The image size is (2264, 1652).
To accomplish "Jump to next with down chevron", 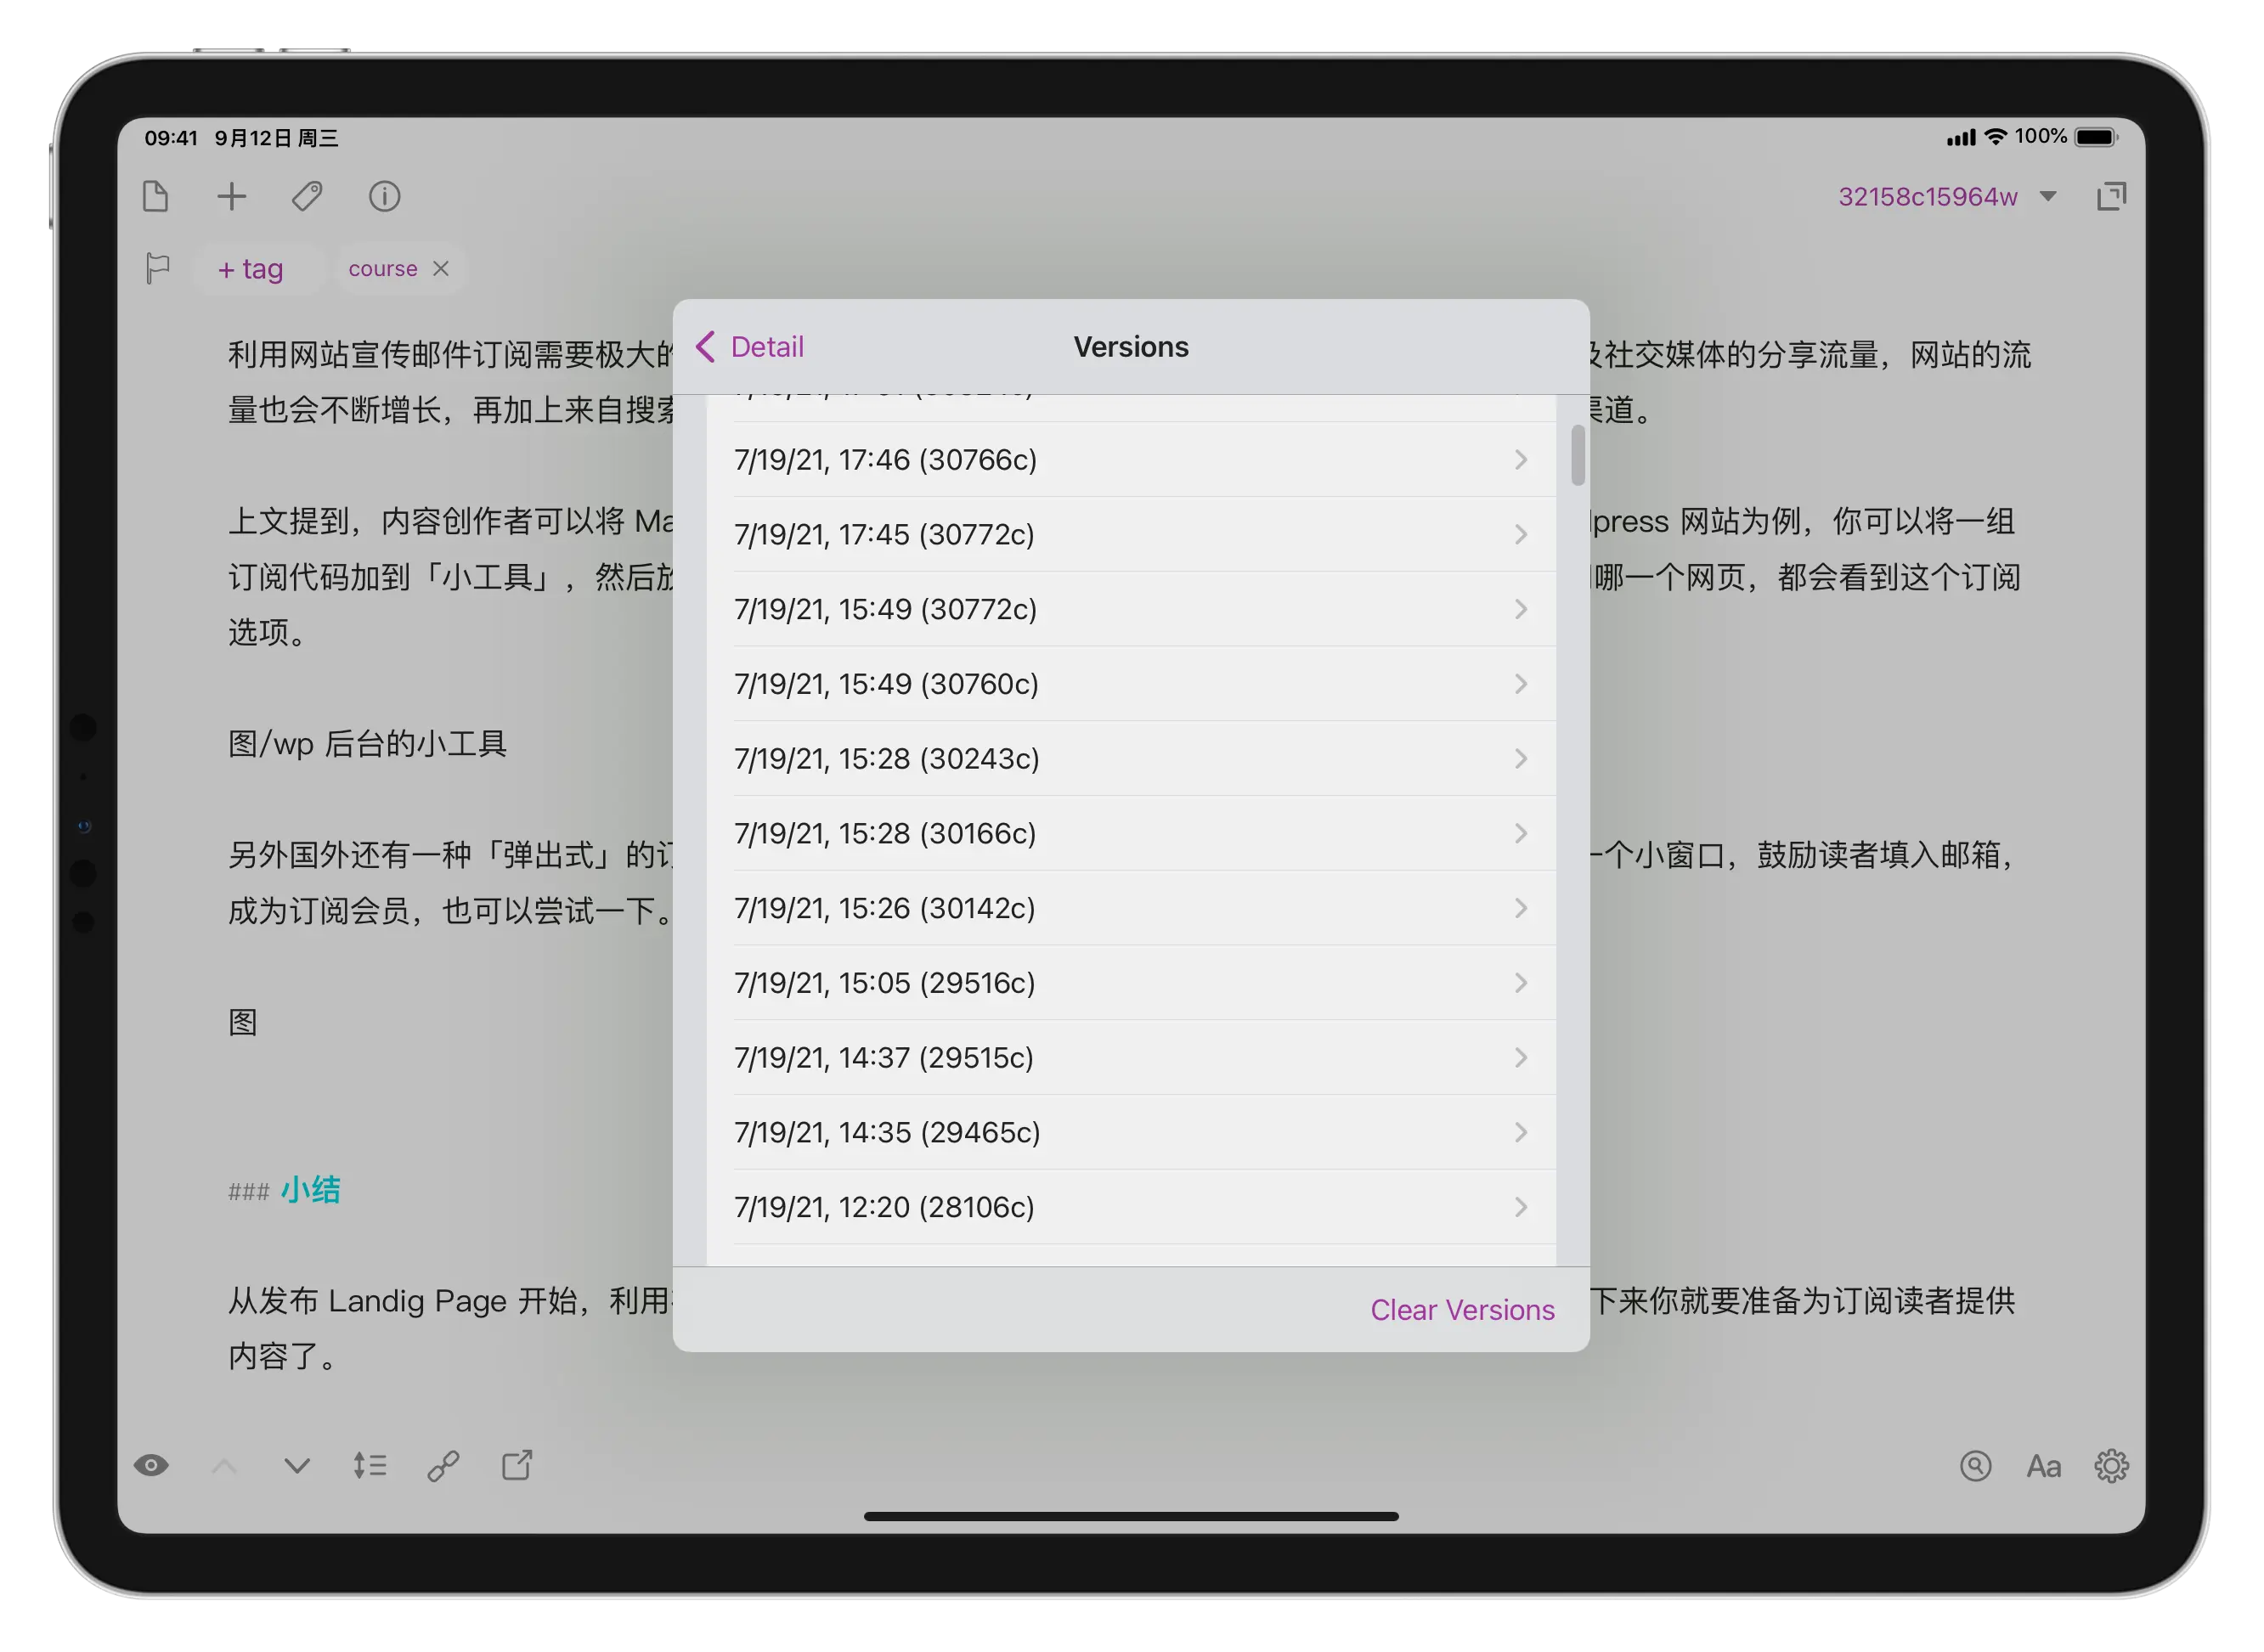I will [x=297, y=1466].
